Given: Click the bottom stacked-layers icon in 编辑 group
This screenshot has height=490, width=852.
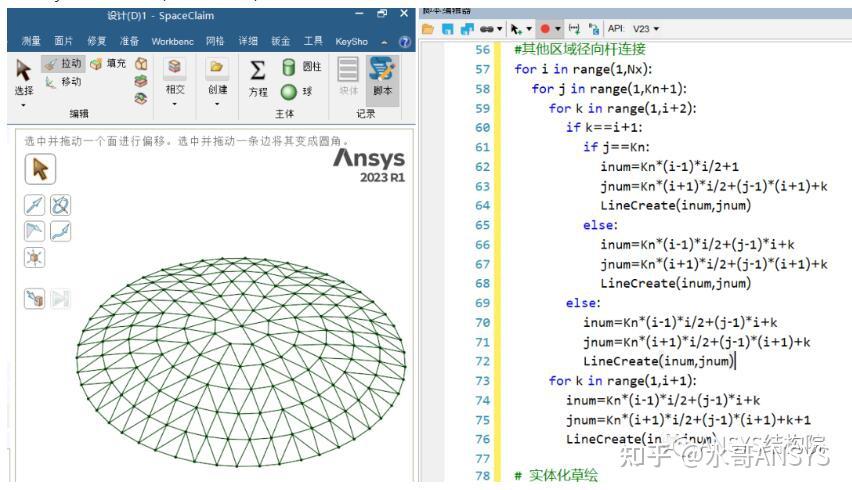Looking at the screenshot, I should tap(141, 98).
